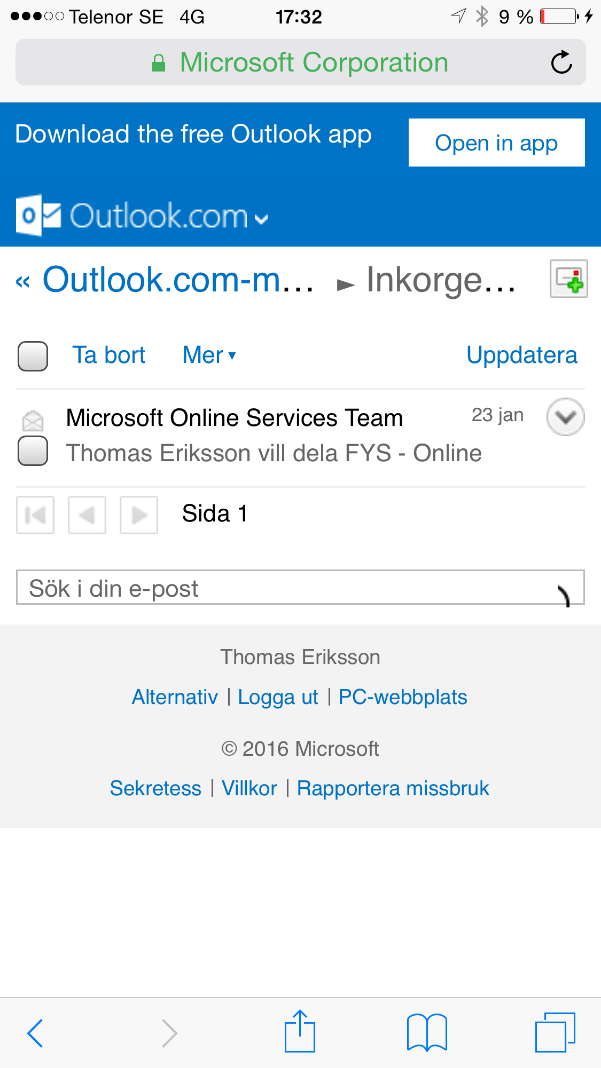601x1068 pixels.
Task: Tap Safari back arrow
Action: coord(35,1033)
